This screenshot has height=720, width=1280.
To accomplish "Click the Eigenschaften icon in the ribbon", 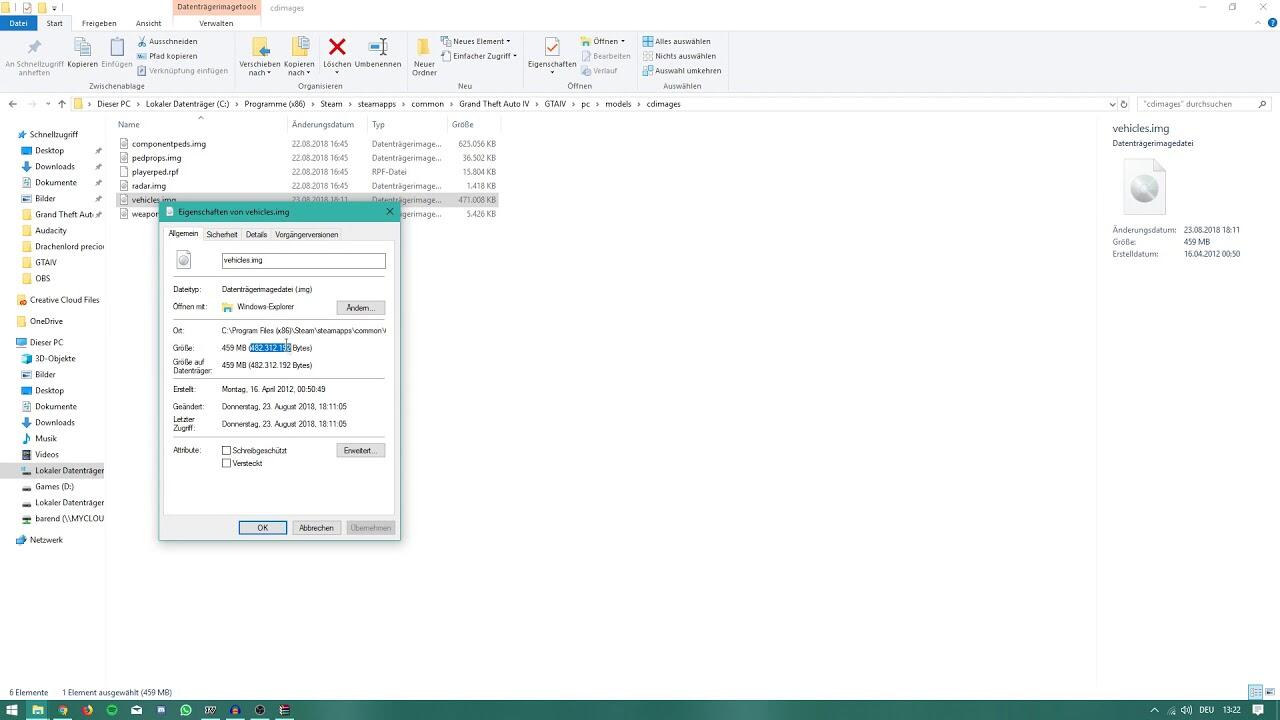I will 552,48.
